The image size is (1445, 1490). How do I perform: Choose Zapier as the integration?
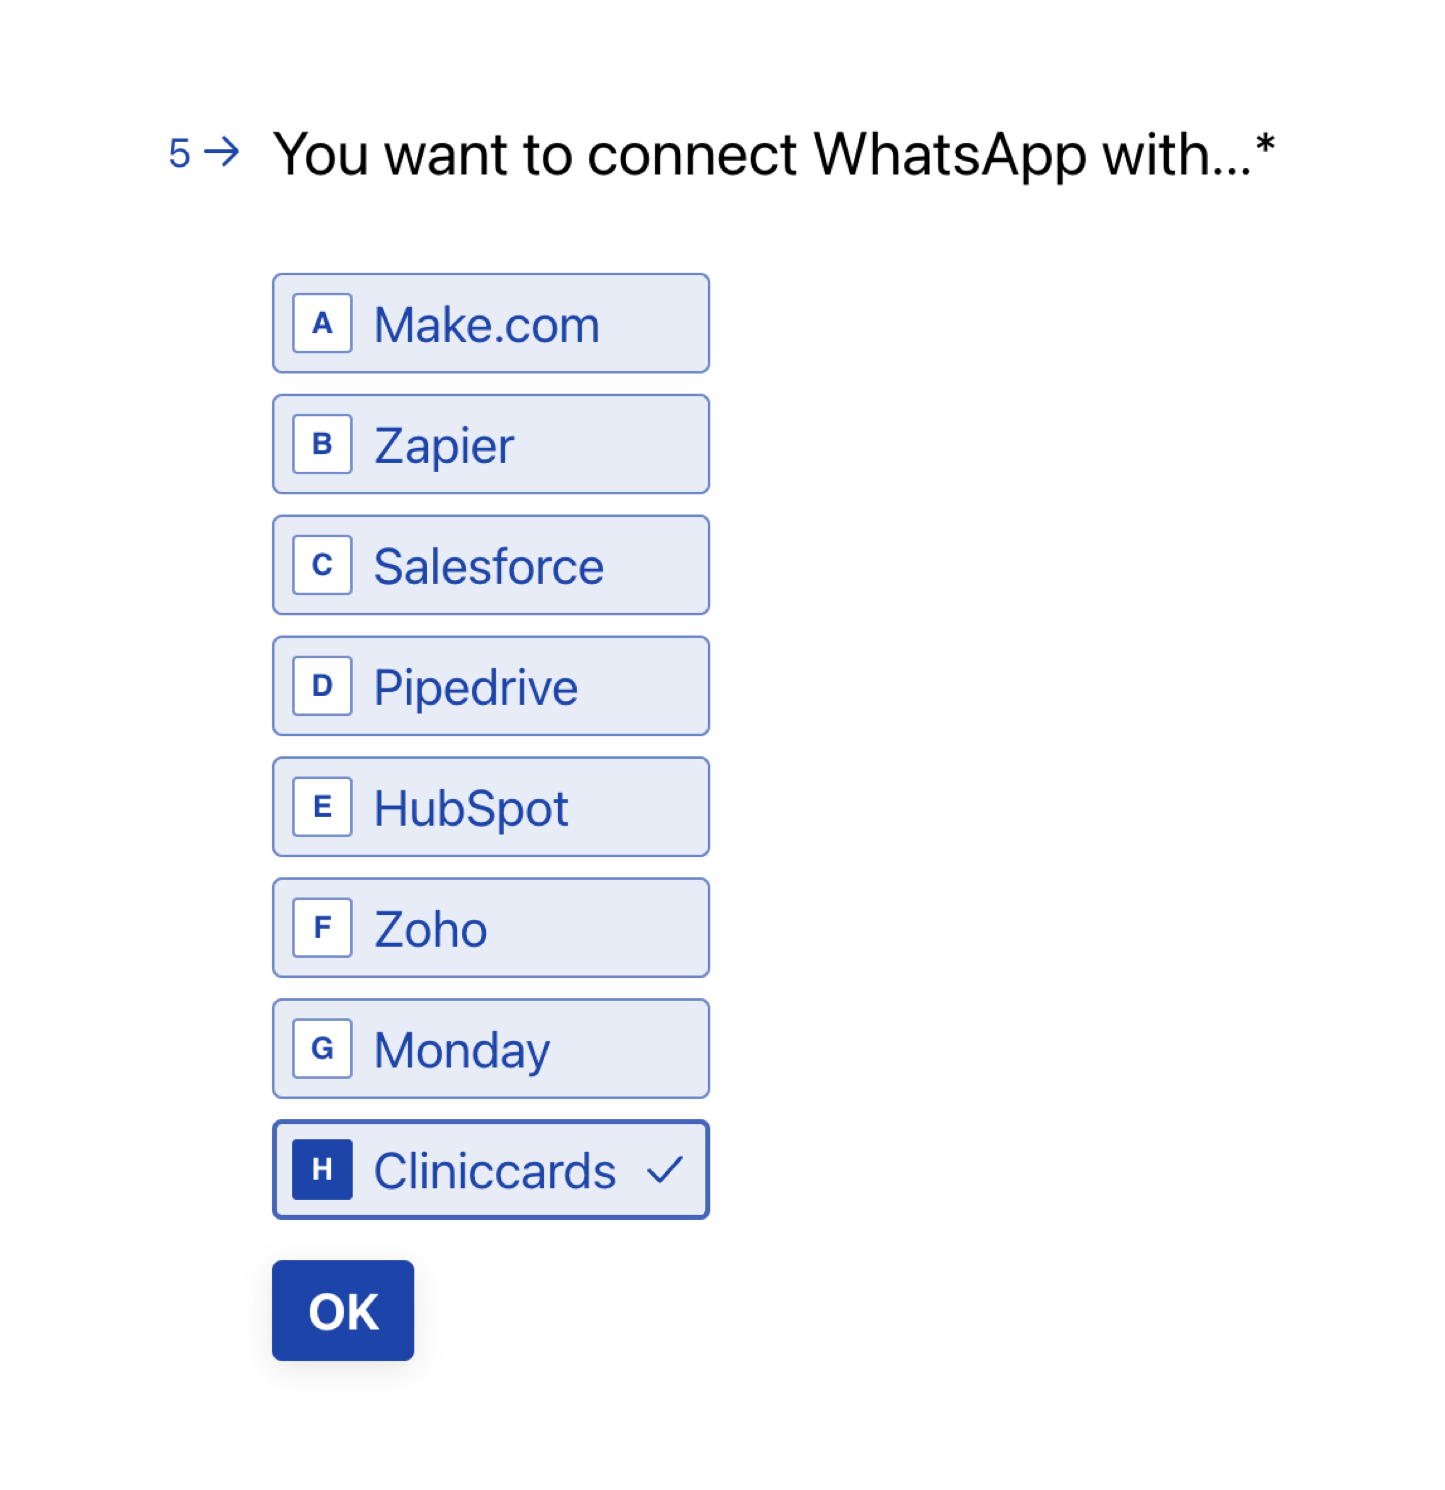pyautogui.click(x=491, y=444)
